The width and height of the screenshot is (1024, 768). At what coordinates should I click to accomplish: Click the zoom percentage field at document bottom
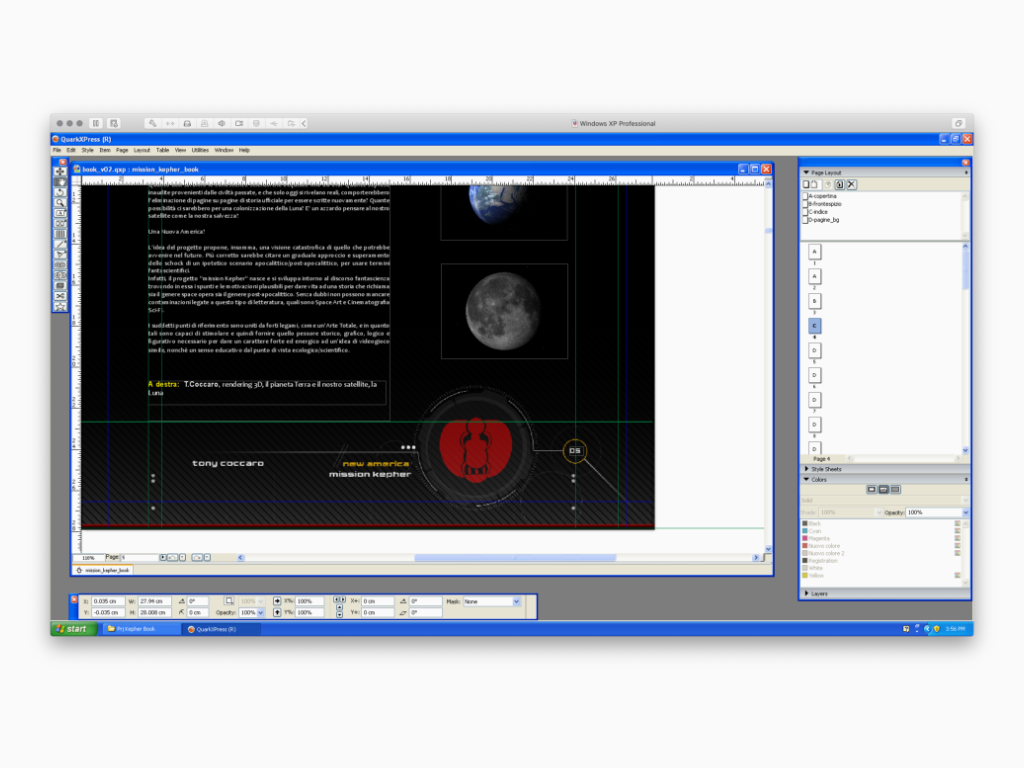click(88, 558)
